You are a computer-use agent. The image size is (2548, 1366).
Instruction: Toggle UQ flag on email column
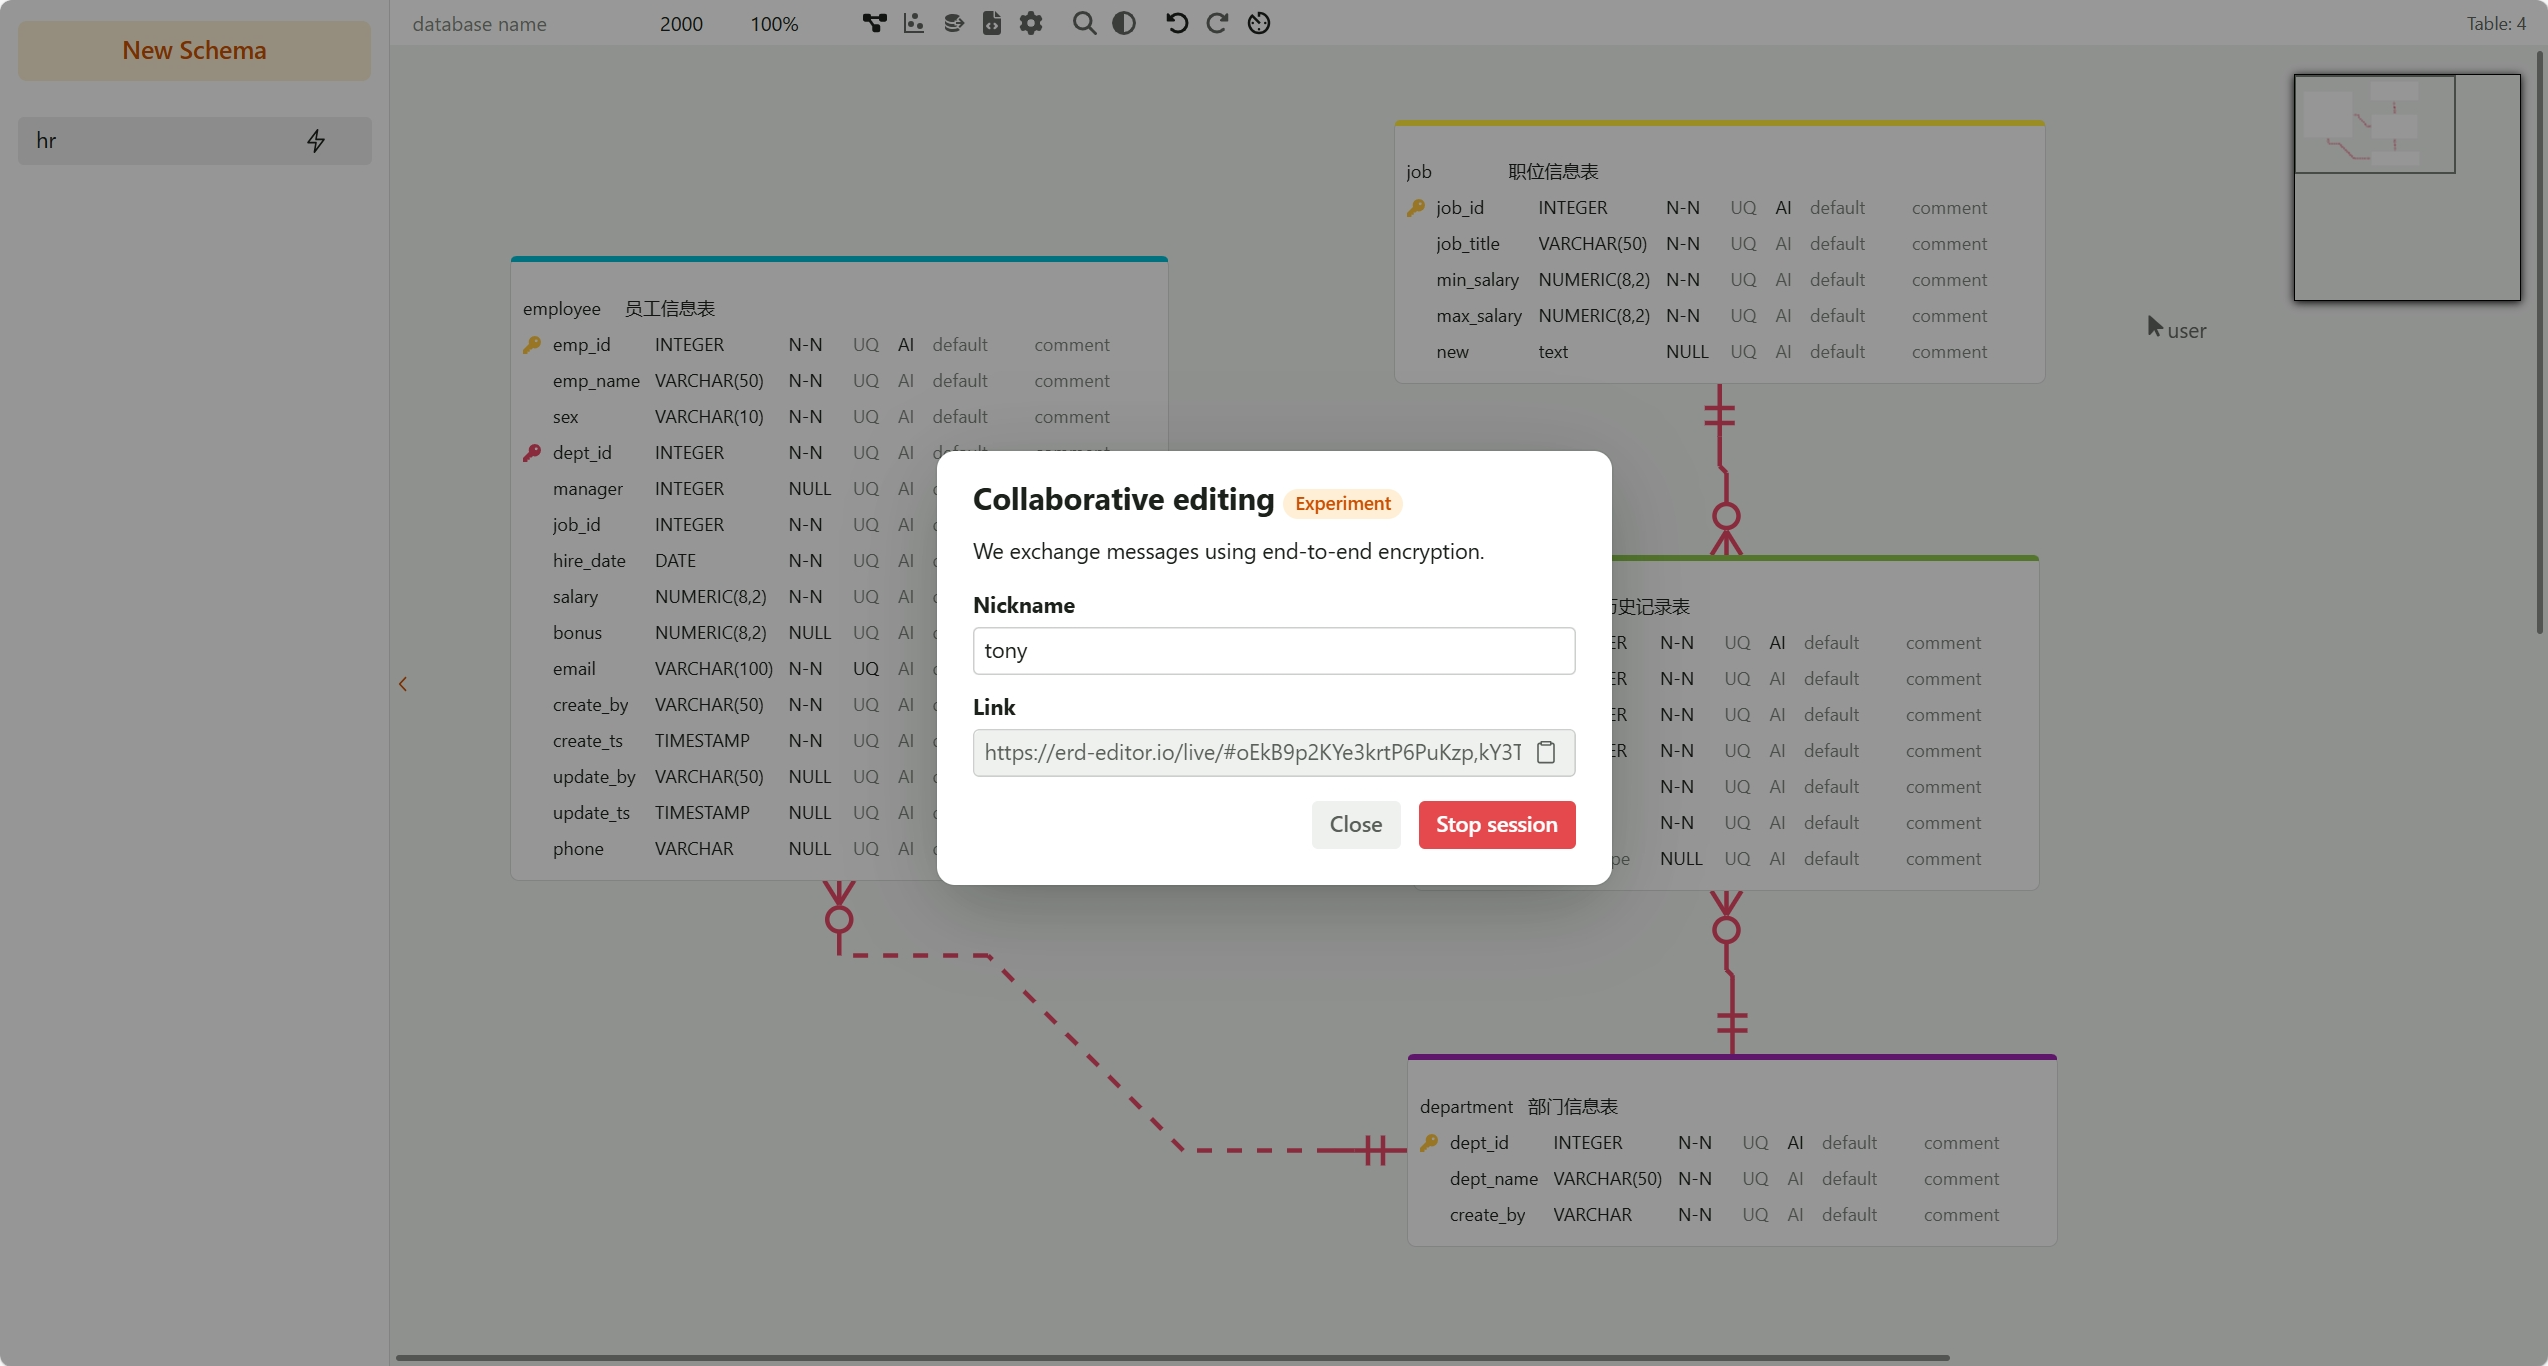[865, 669]
